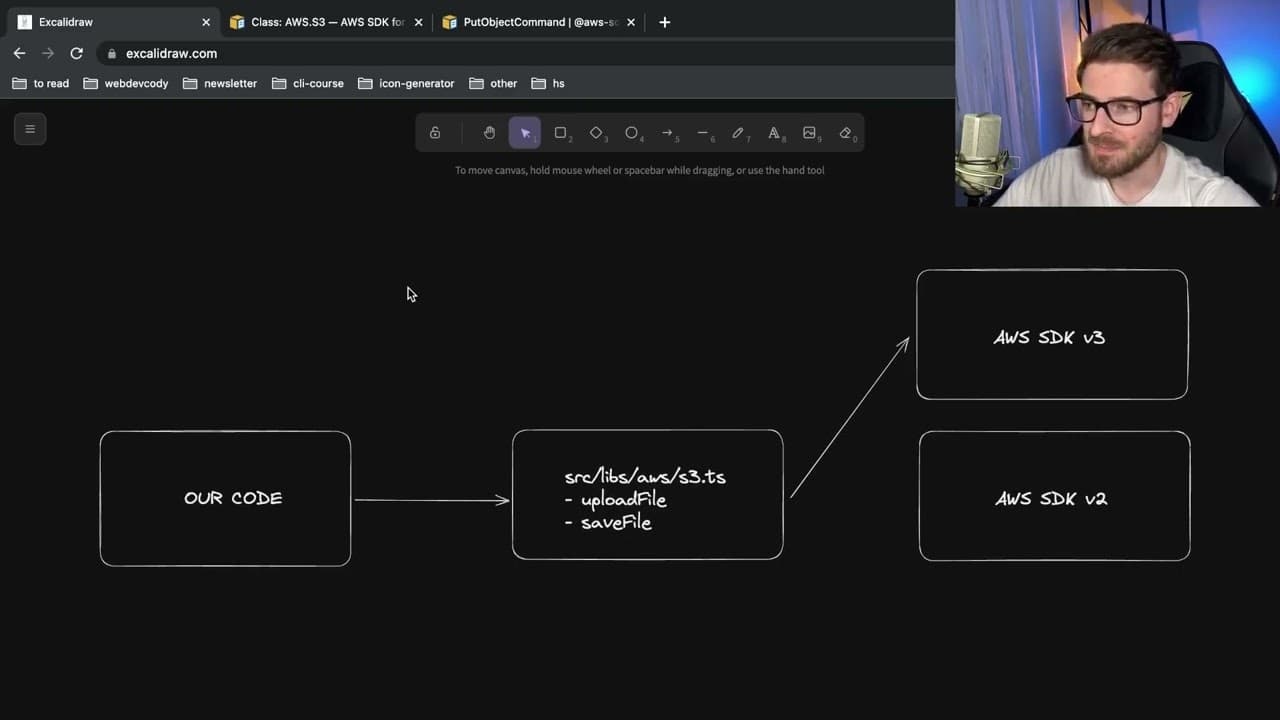Open the 'icon-generator' bookmarks folder
The width and height of the screenshot is (1280, 720).
(x=406, y=84)
